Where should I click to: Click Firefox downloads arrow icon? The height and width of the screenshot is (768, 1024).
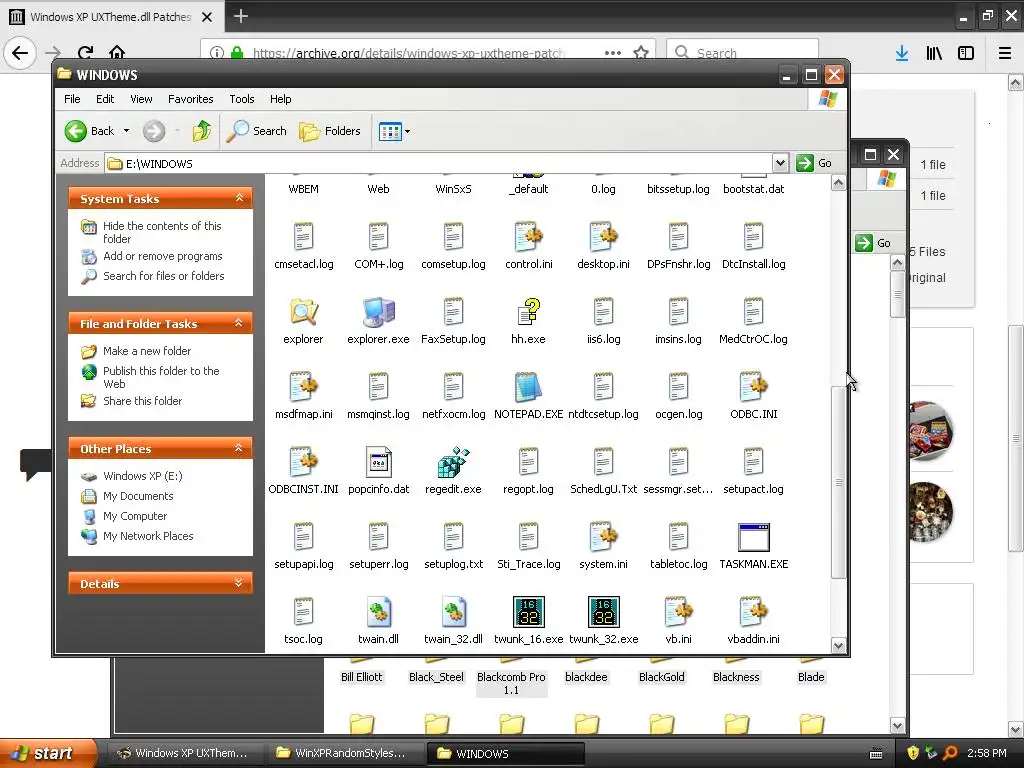coord(901,53)
